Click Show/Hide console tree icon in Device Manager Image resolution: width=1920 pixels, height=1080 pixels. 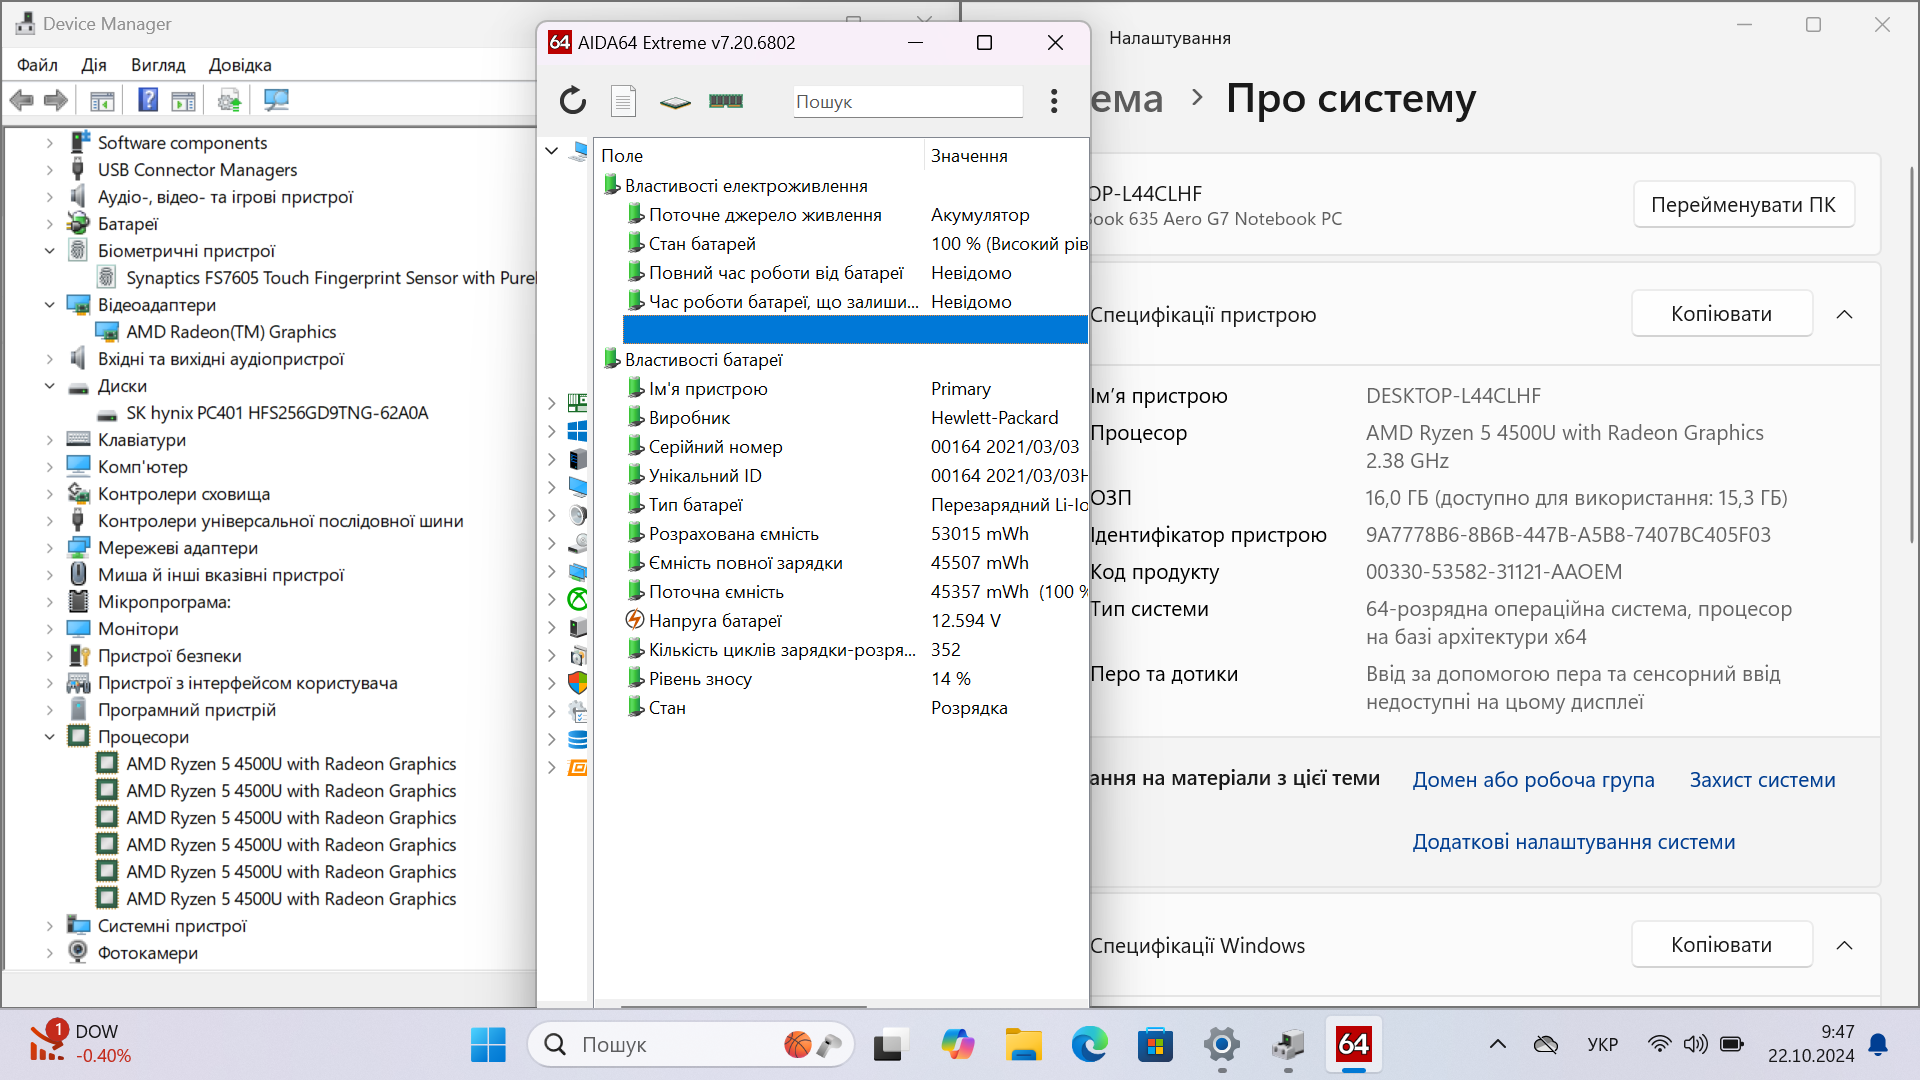[x=102, y=100]
